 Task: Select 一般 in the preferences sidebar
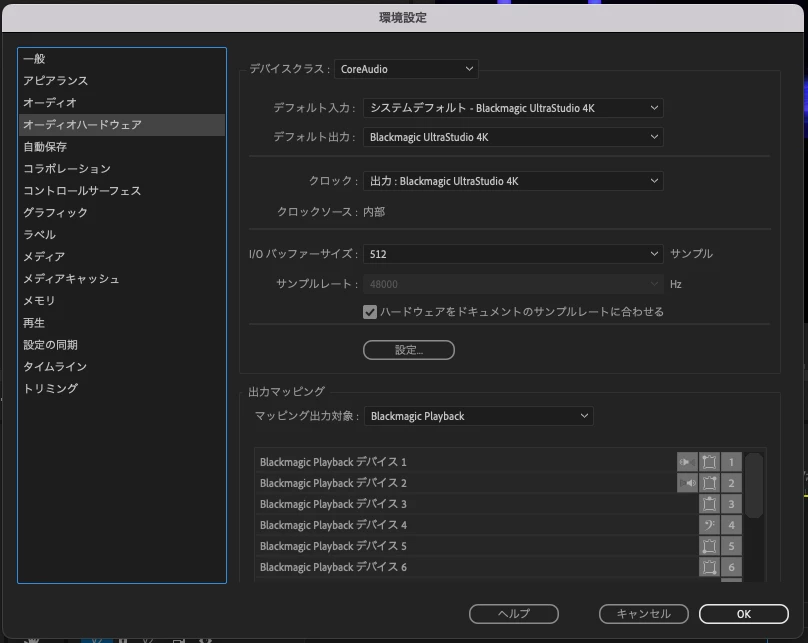pyautogui.click(x=122, y=59)
